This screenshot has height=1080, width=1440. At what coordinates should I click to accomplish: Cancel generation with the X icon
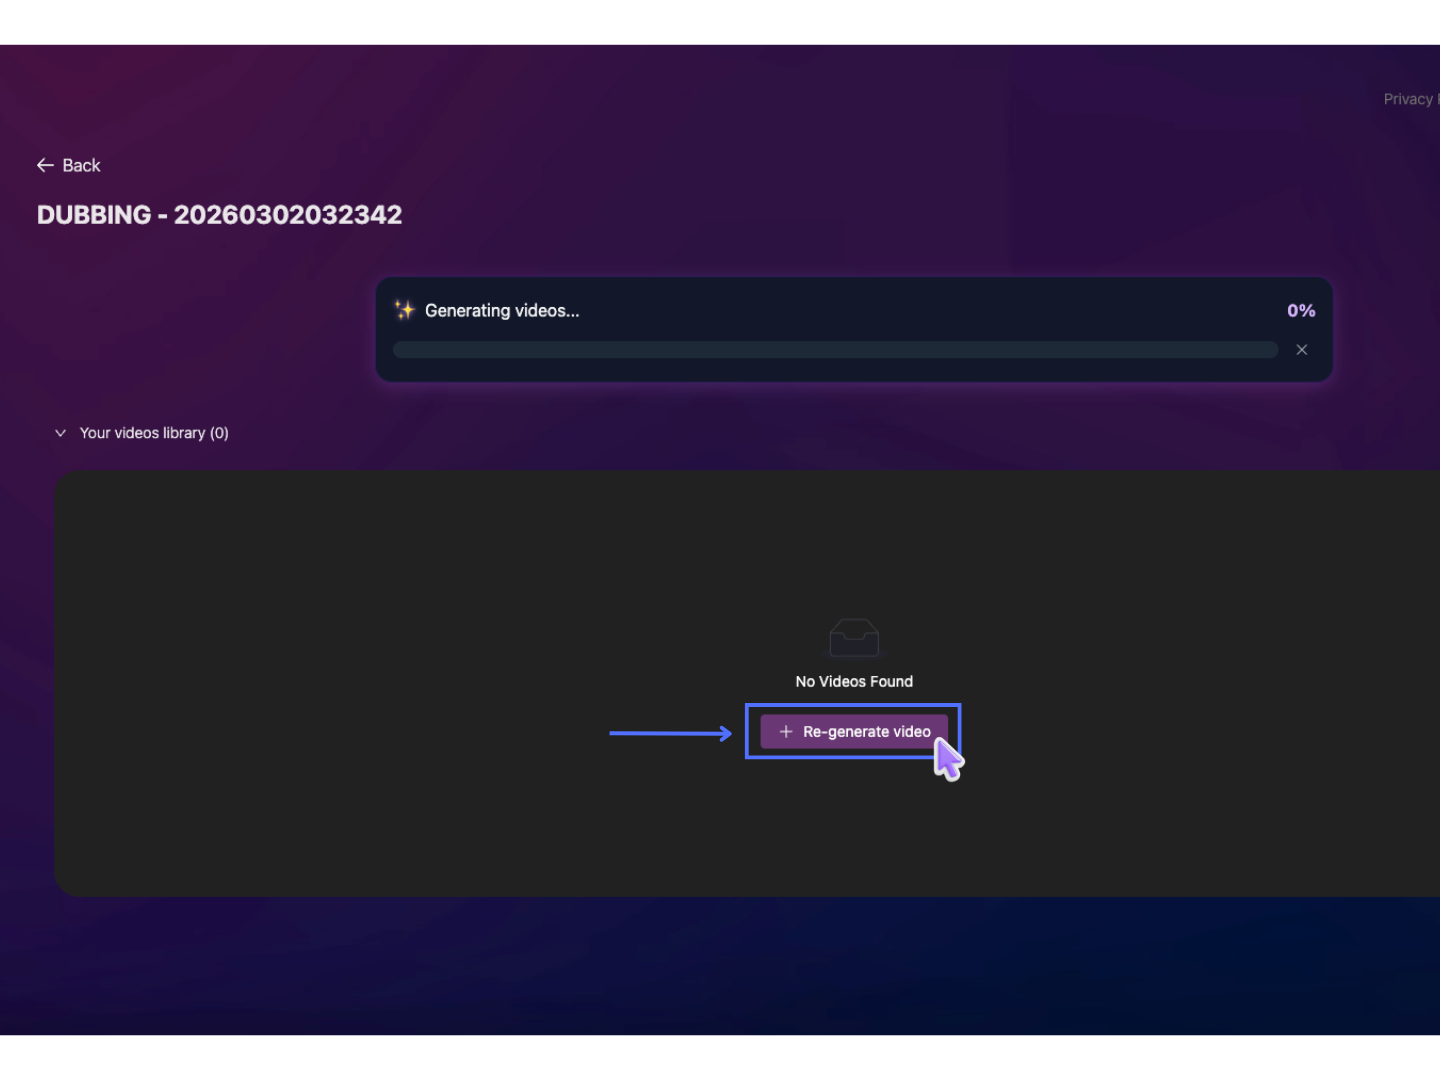1301,350
